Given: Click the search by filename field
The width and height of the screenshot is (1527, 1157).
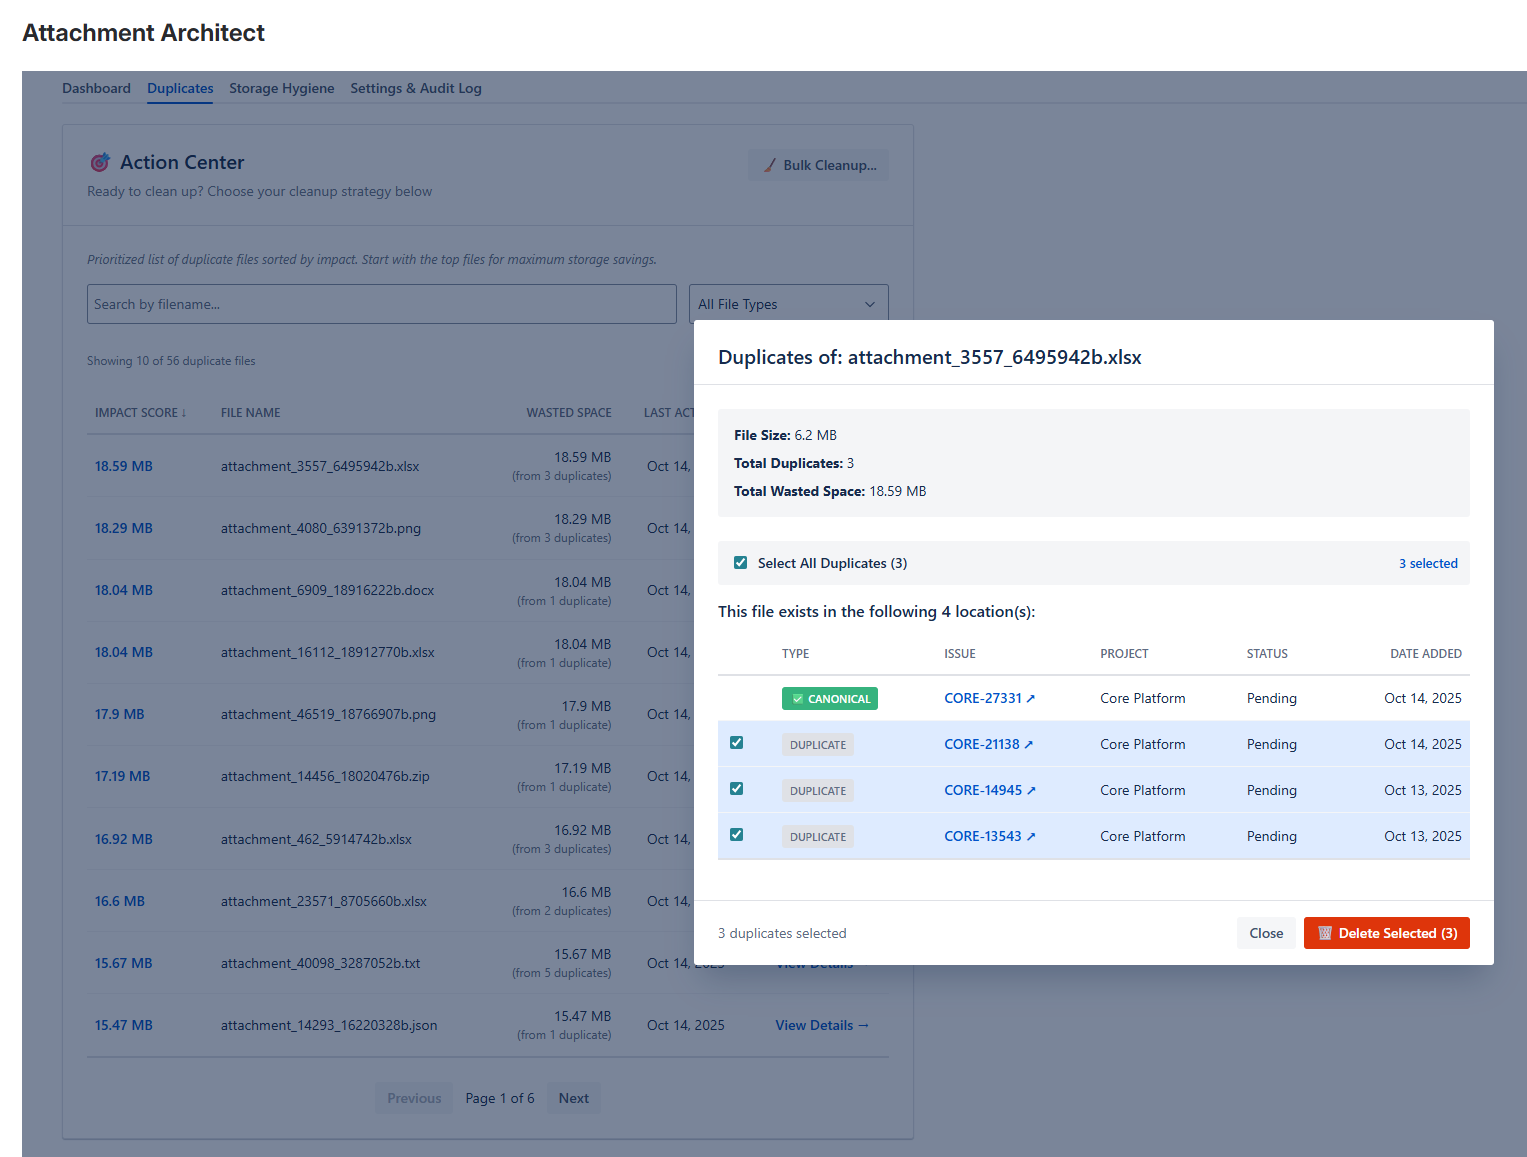Looking at the screenshot, I should tap(380, 303).
